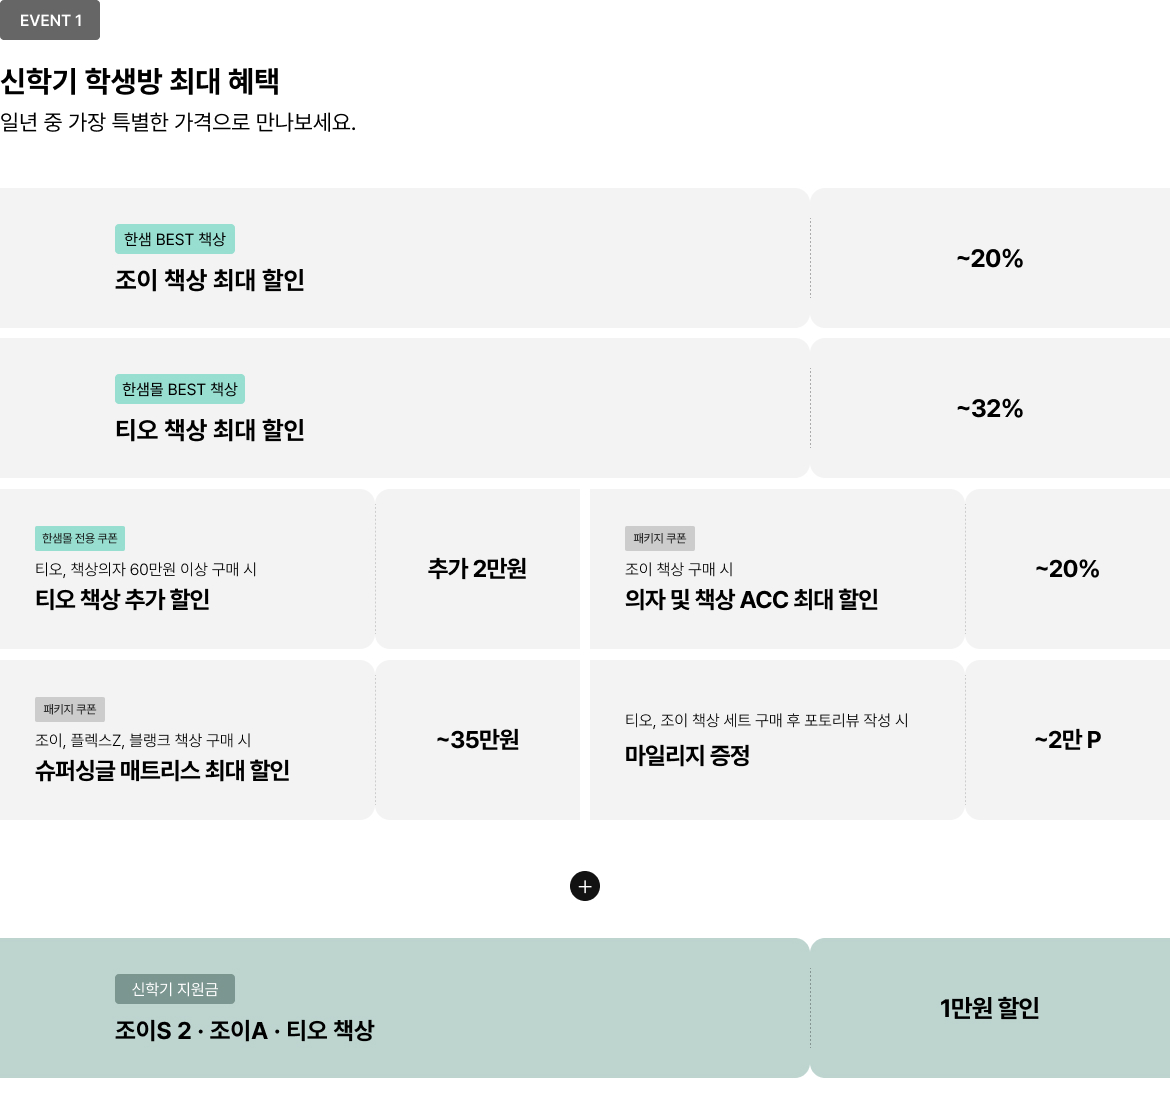This screenshot has width=1170, height=1118.
Task: Click the 추가 2만원 coupon stub
Action: click(x=477, y=569)
